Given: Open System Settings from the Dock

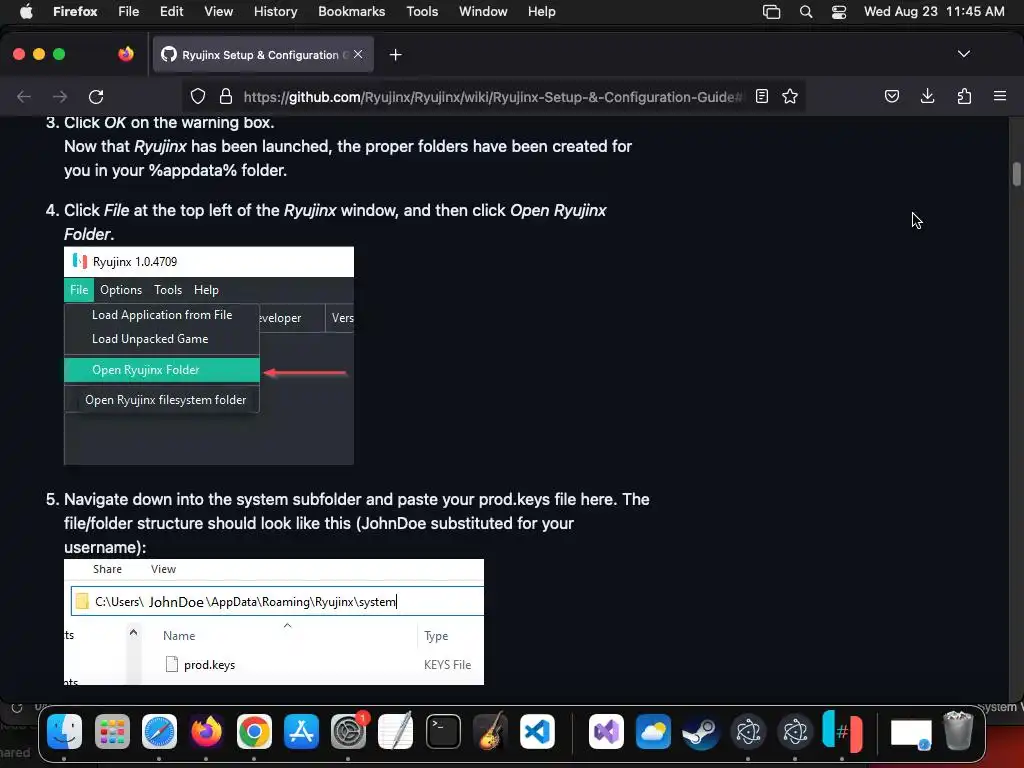Looking at the screenshot, I should [x=349, y=731].
